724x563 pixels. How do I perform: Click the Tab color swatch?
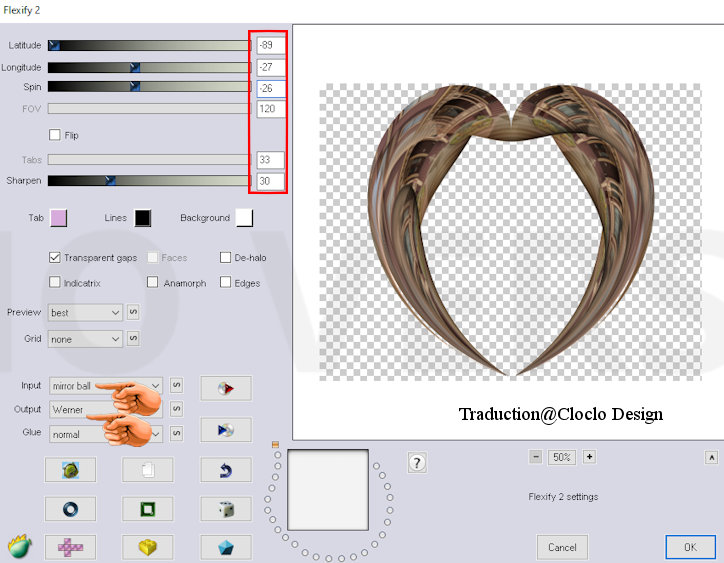pos(58,218)
